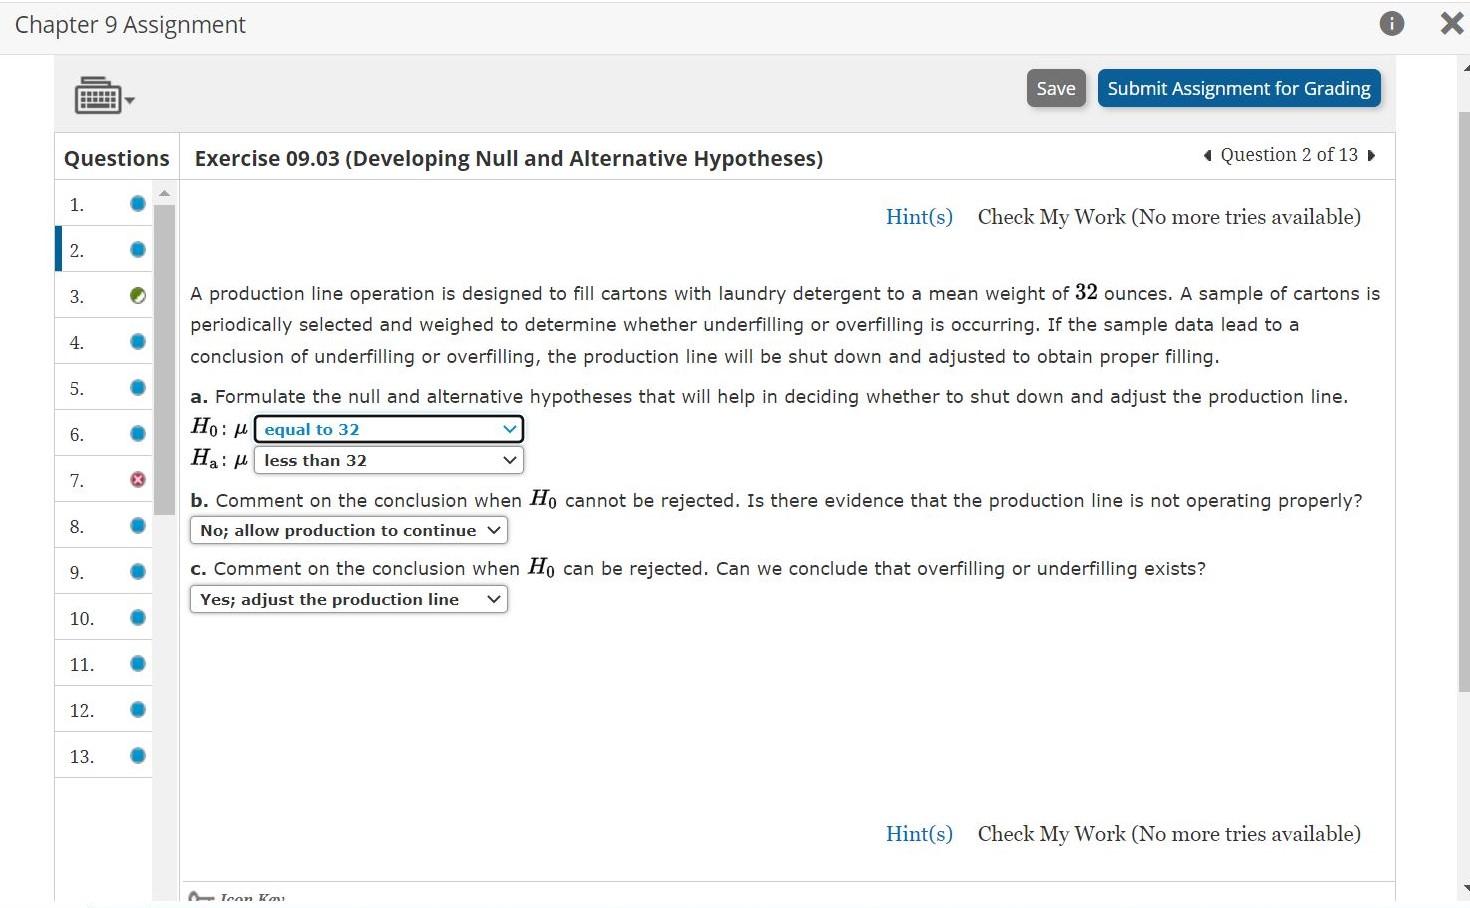This screenshot has height=908, width=1470.
Task: Click the blue status dot beside question 13
Action: (x=137, y=755)
